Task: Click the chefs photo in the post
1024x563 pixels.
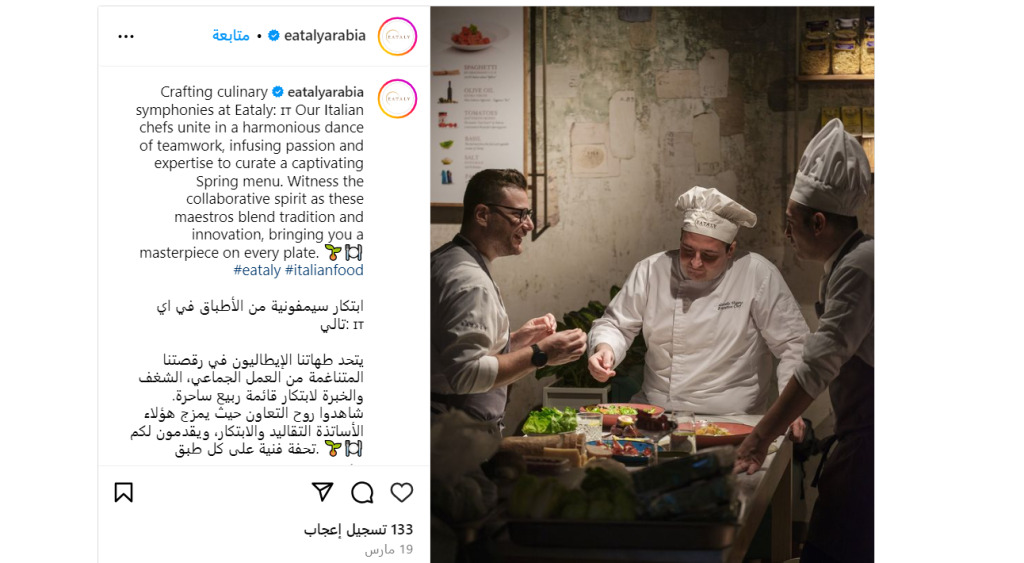Action: point(652,285)
